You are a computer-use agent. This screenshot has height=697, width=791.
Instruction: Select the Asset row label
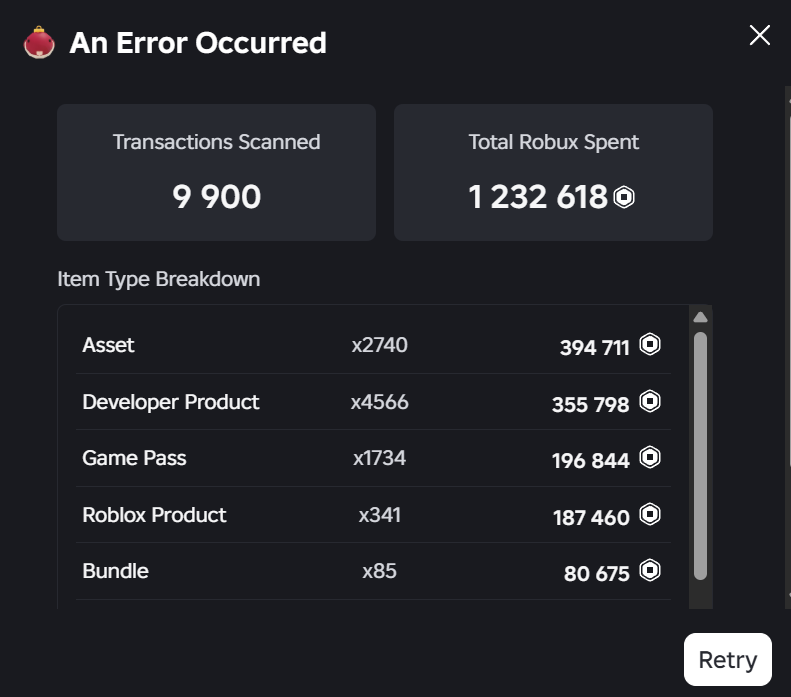click(x=108, y=345)
